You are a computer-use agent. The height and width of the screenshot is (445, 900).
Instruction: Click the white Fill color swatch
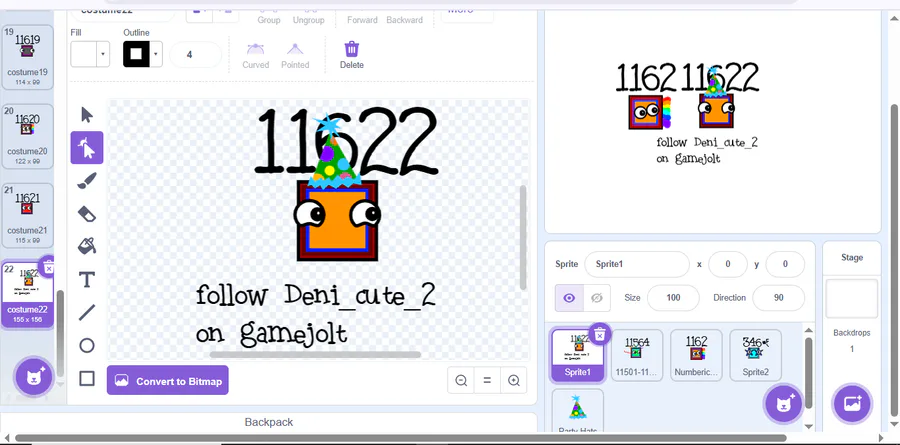point(84,55)
